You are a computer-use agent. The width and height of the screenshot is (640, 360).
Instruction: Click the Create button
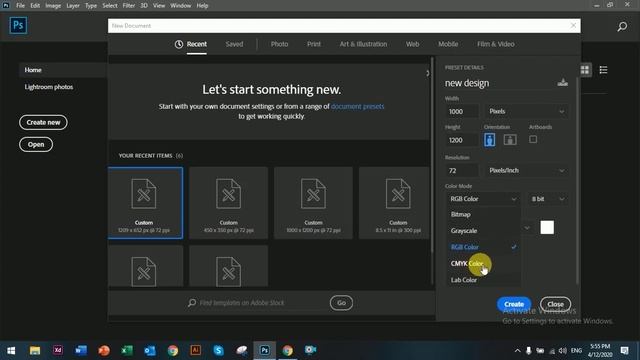point(514,304)
